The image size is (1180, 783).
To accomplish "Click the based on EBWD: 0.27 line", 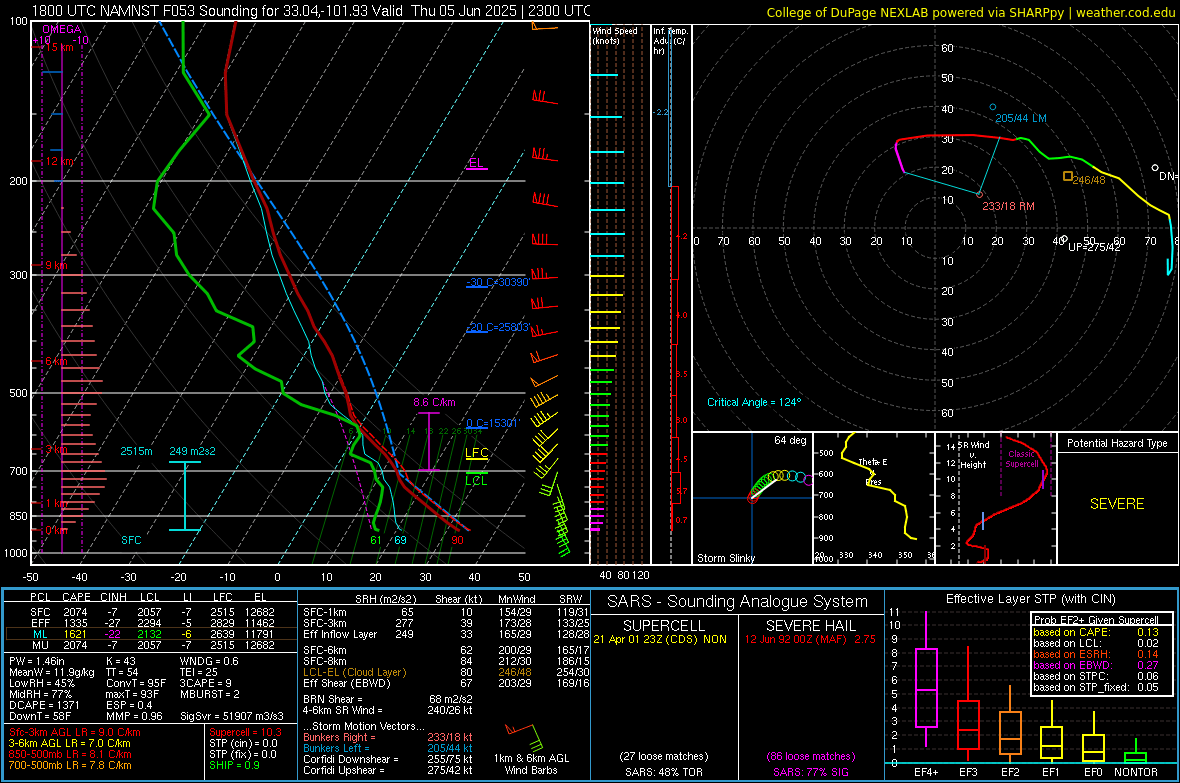I will click(1096, 666).
